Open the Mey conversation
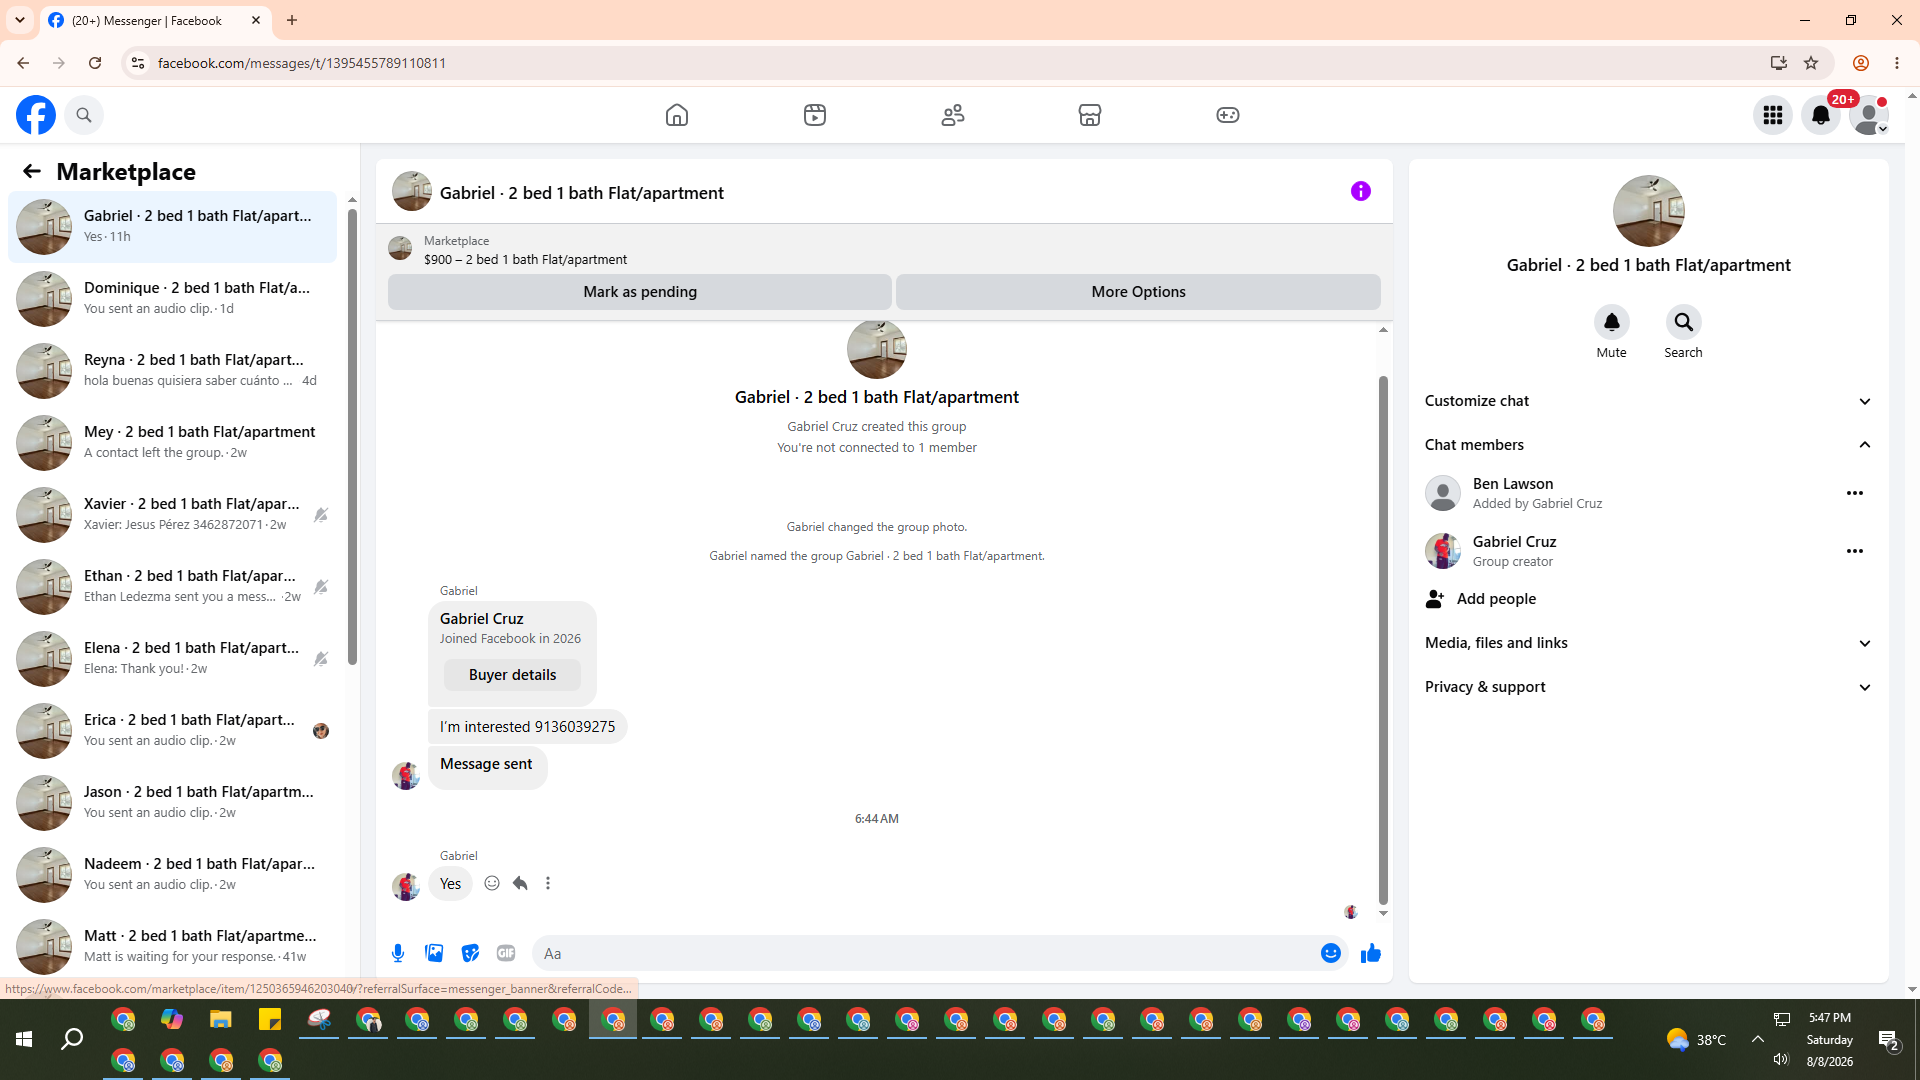The image size is (1920, 1080). 173,442
